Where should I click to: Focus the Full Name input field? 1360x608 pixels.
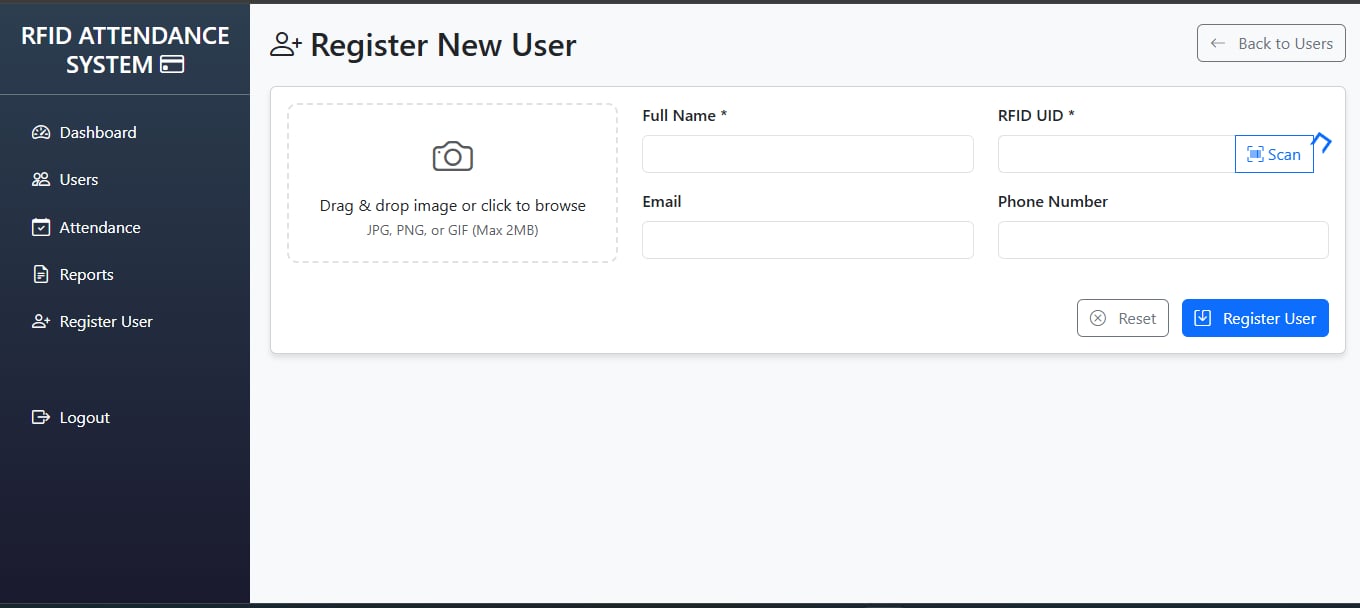[x=807, y=154]
